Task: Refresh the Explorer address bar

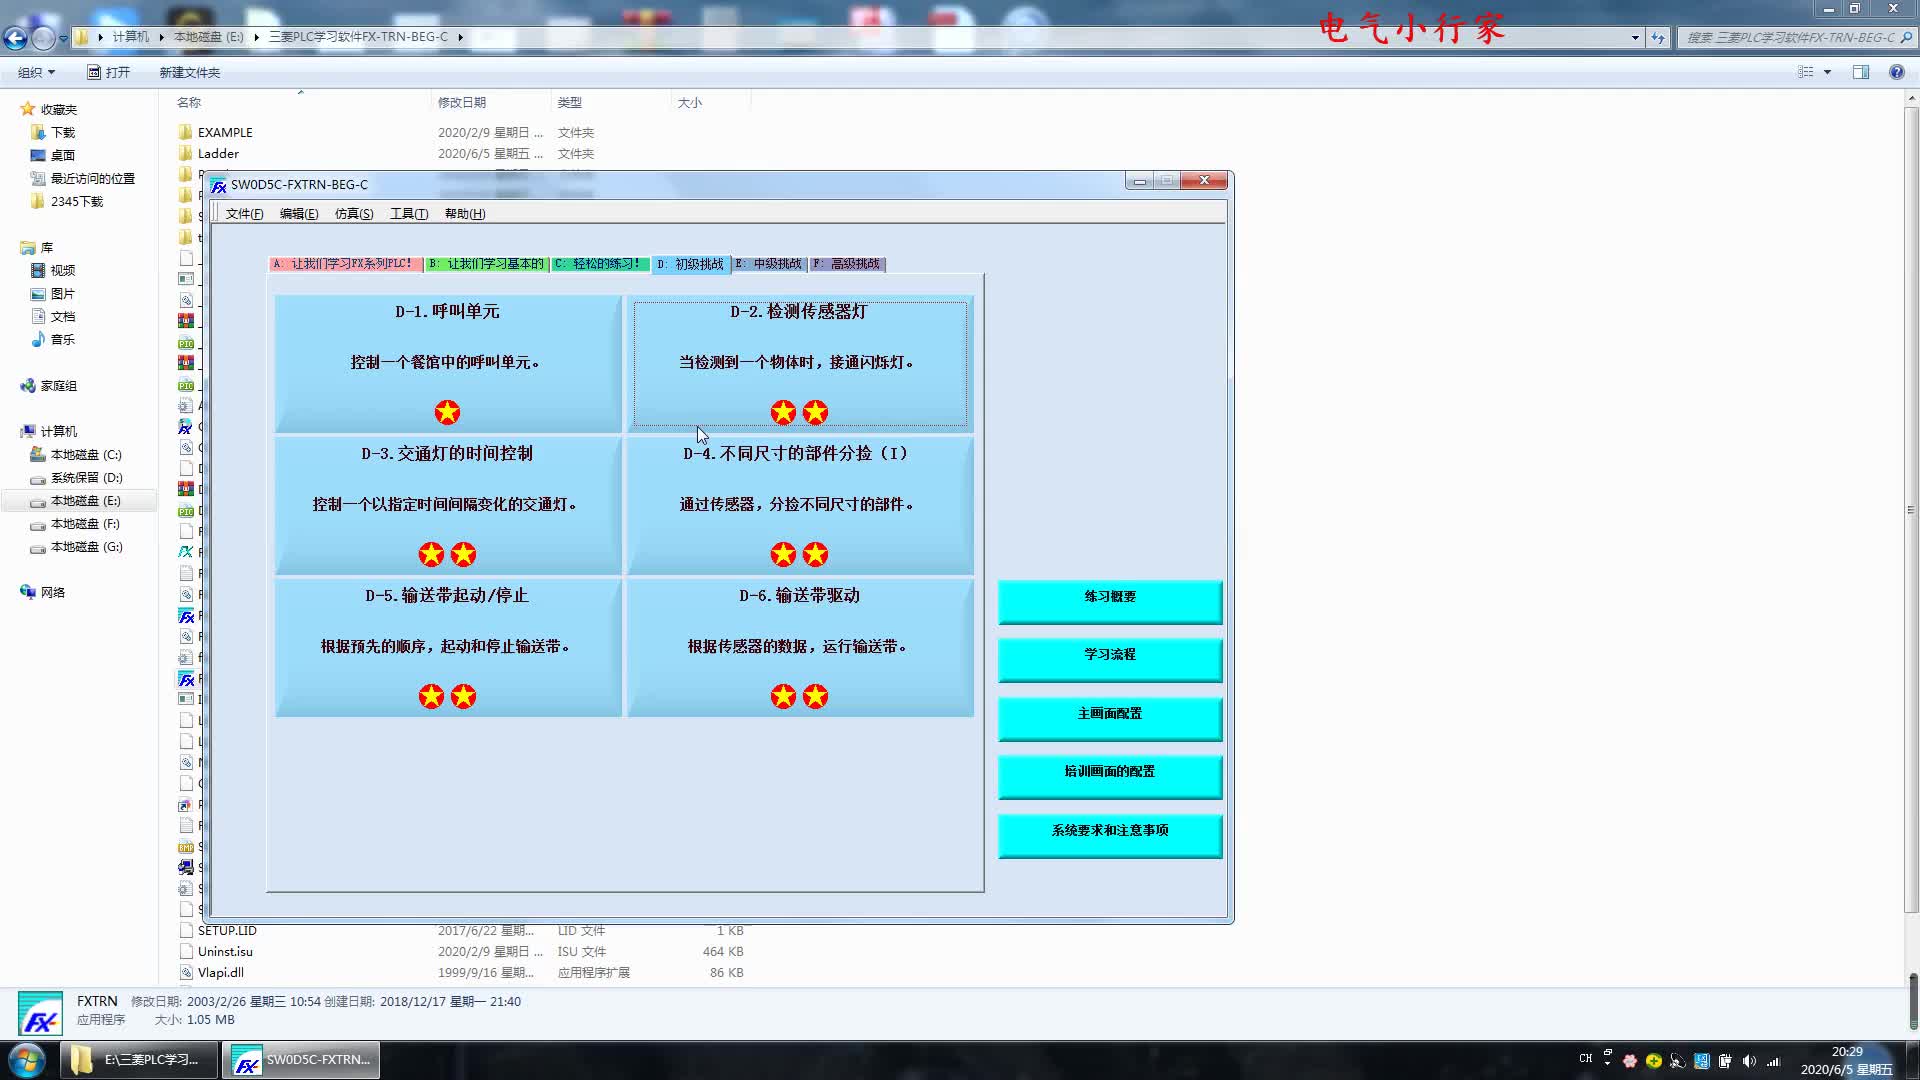Action: (x=1658, y=37)
